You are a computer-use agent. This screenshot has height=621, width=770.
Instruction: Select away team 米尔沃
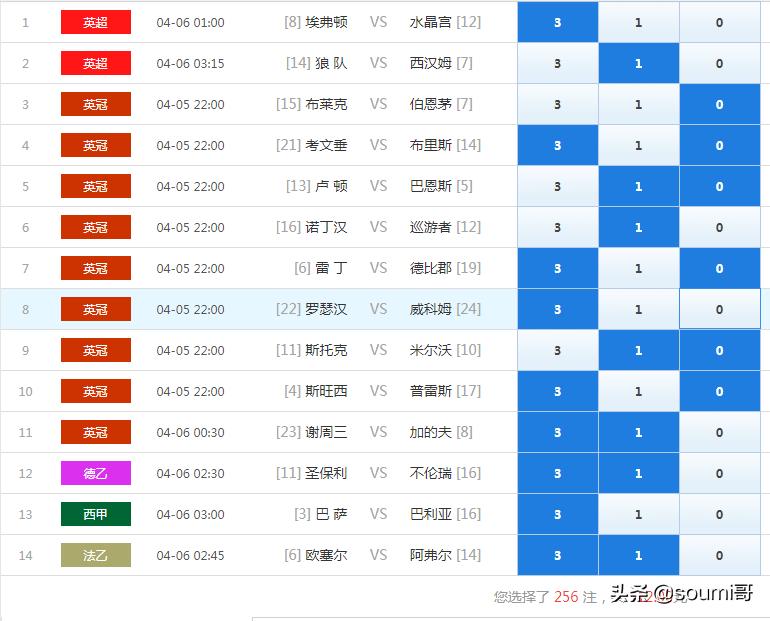(x=430, y=350)
